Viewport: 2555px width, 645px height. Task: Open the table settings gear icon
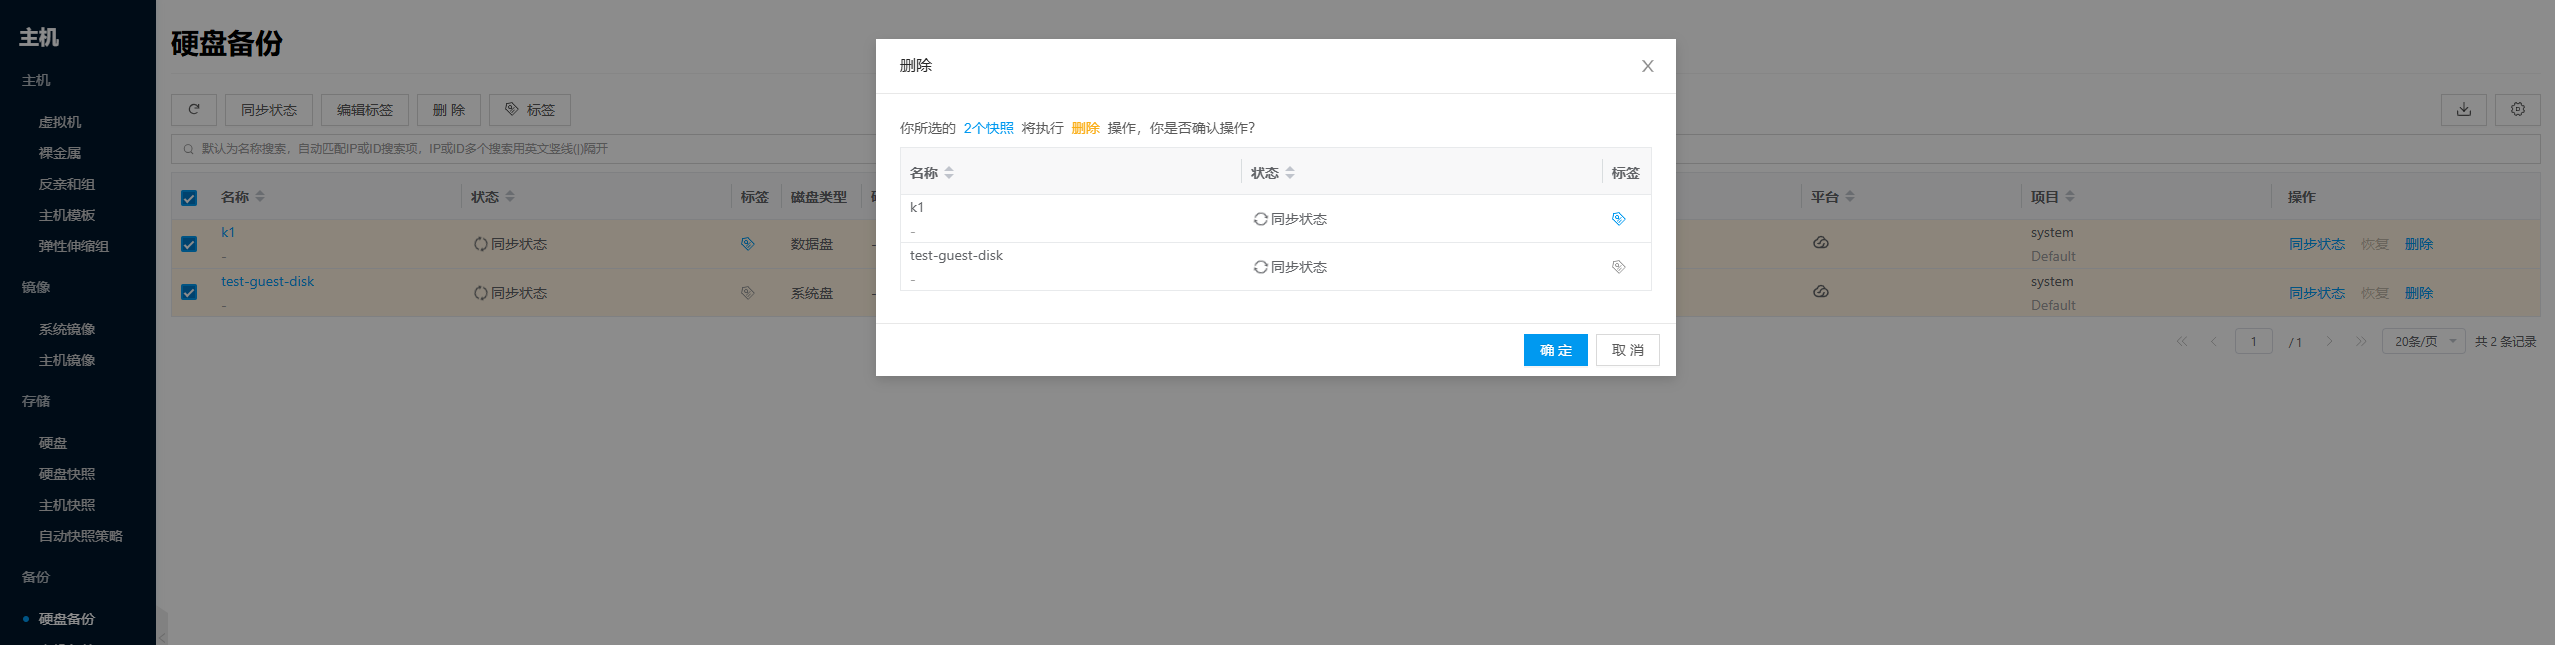2518,110
